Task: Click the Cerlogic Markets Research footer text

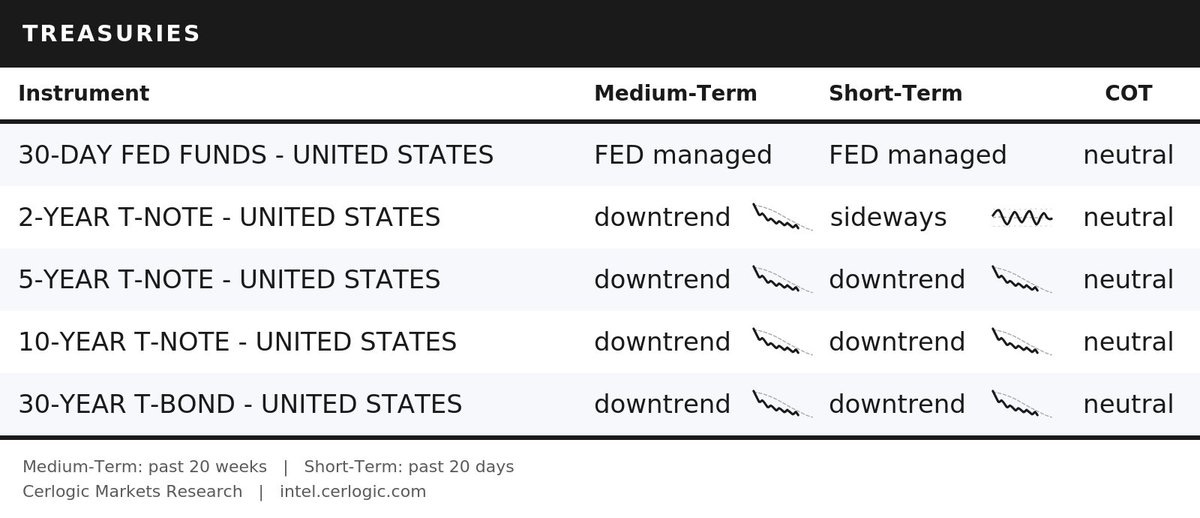Action: (x=132, y=491)
